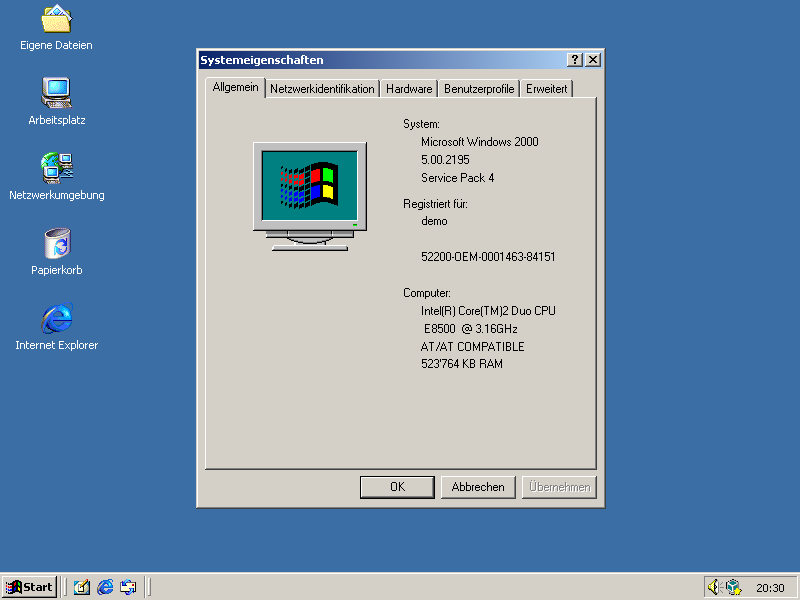Launch Outlook Express from quick launch bar
Viewport: 800px width, 600px height.
[x=128, y=587]
